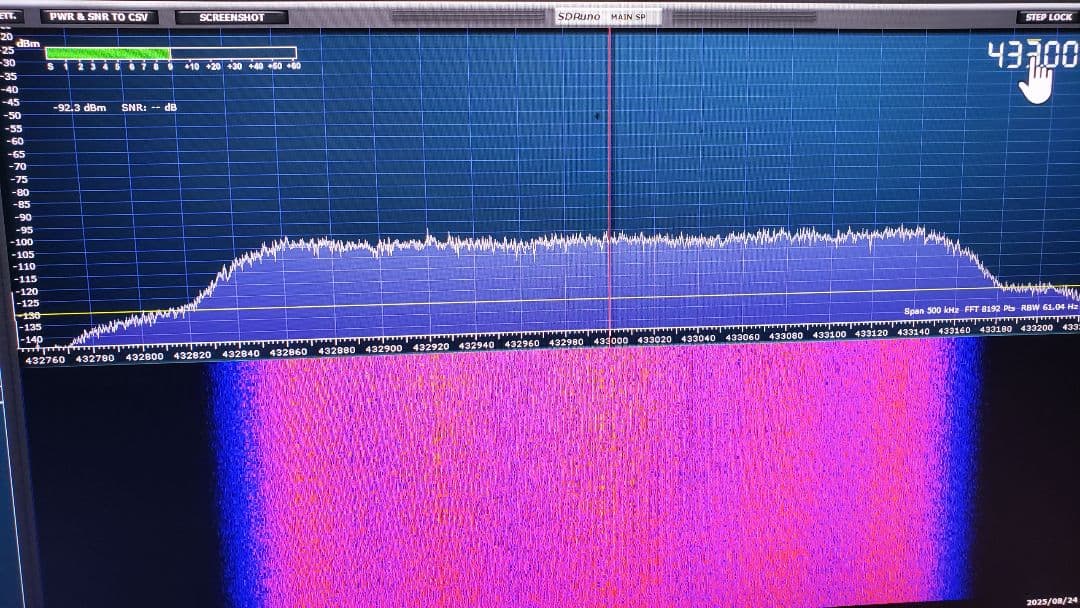Click the red center frequency marker
This screenshot has height=608, width=1080.
pos(610,180)
